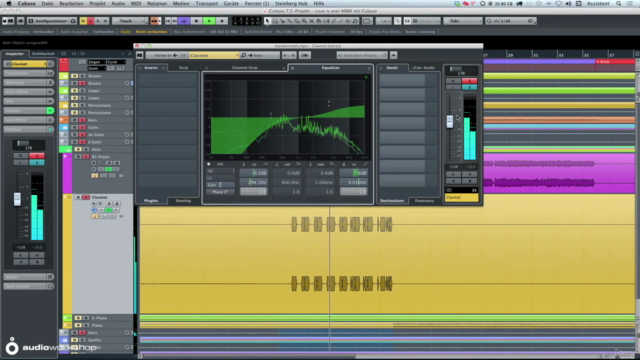Click the edit channel icon beside Clavinet in the Inspector

tap(51, 64)
